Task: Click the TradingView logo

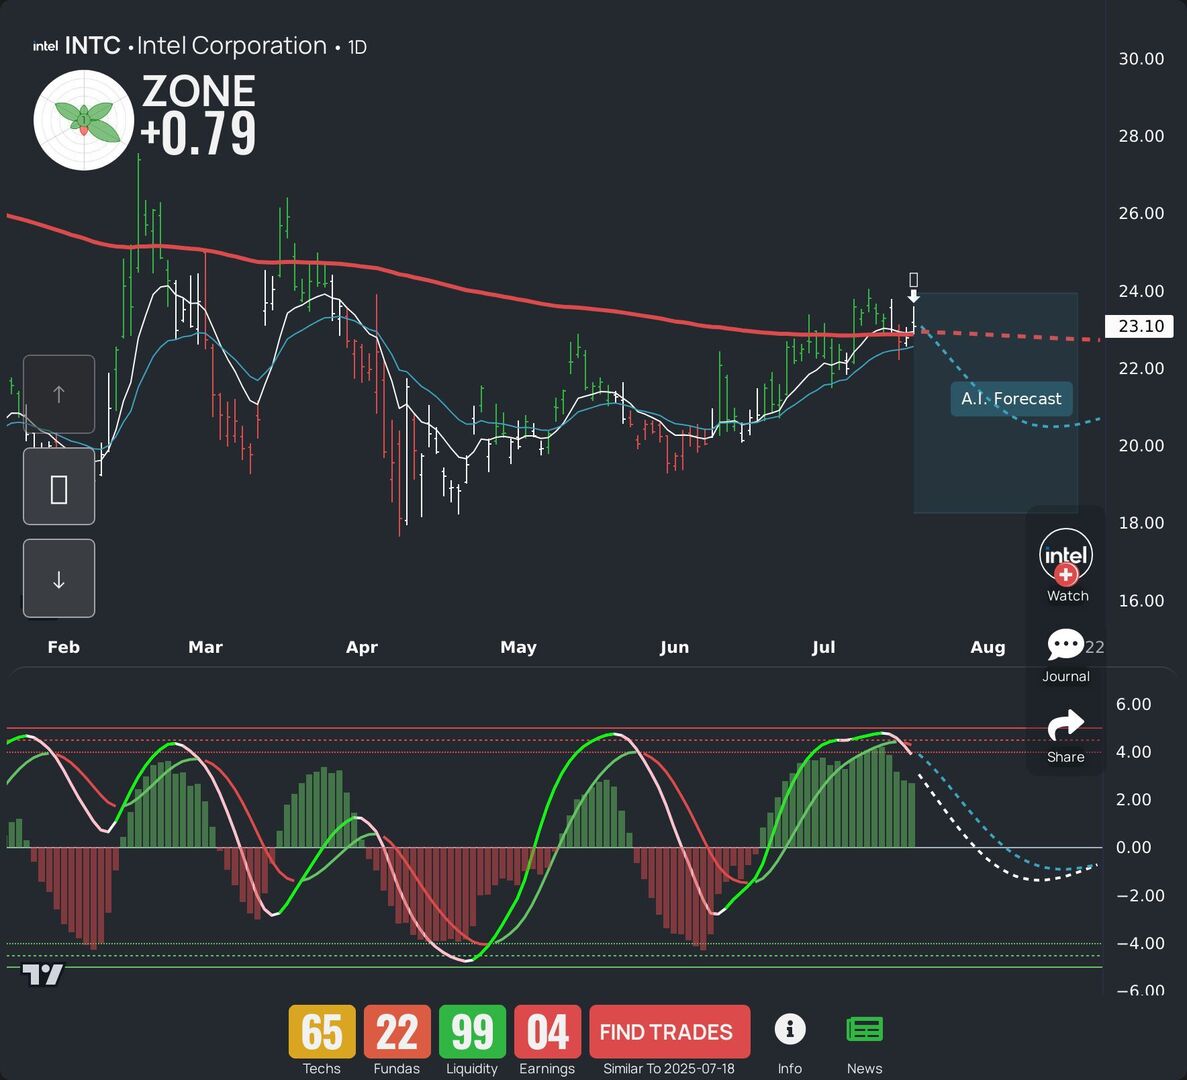Action: click(42, 974)
